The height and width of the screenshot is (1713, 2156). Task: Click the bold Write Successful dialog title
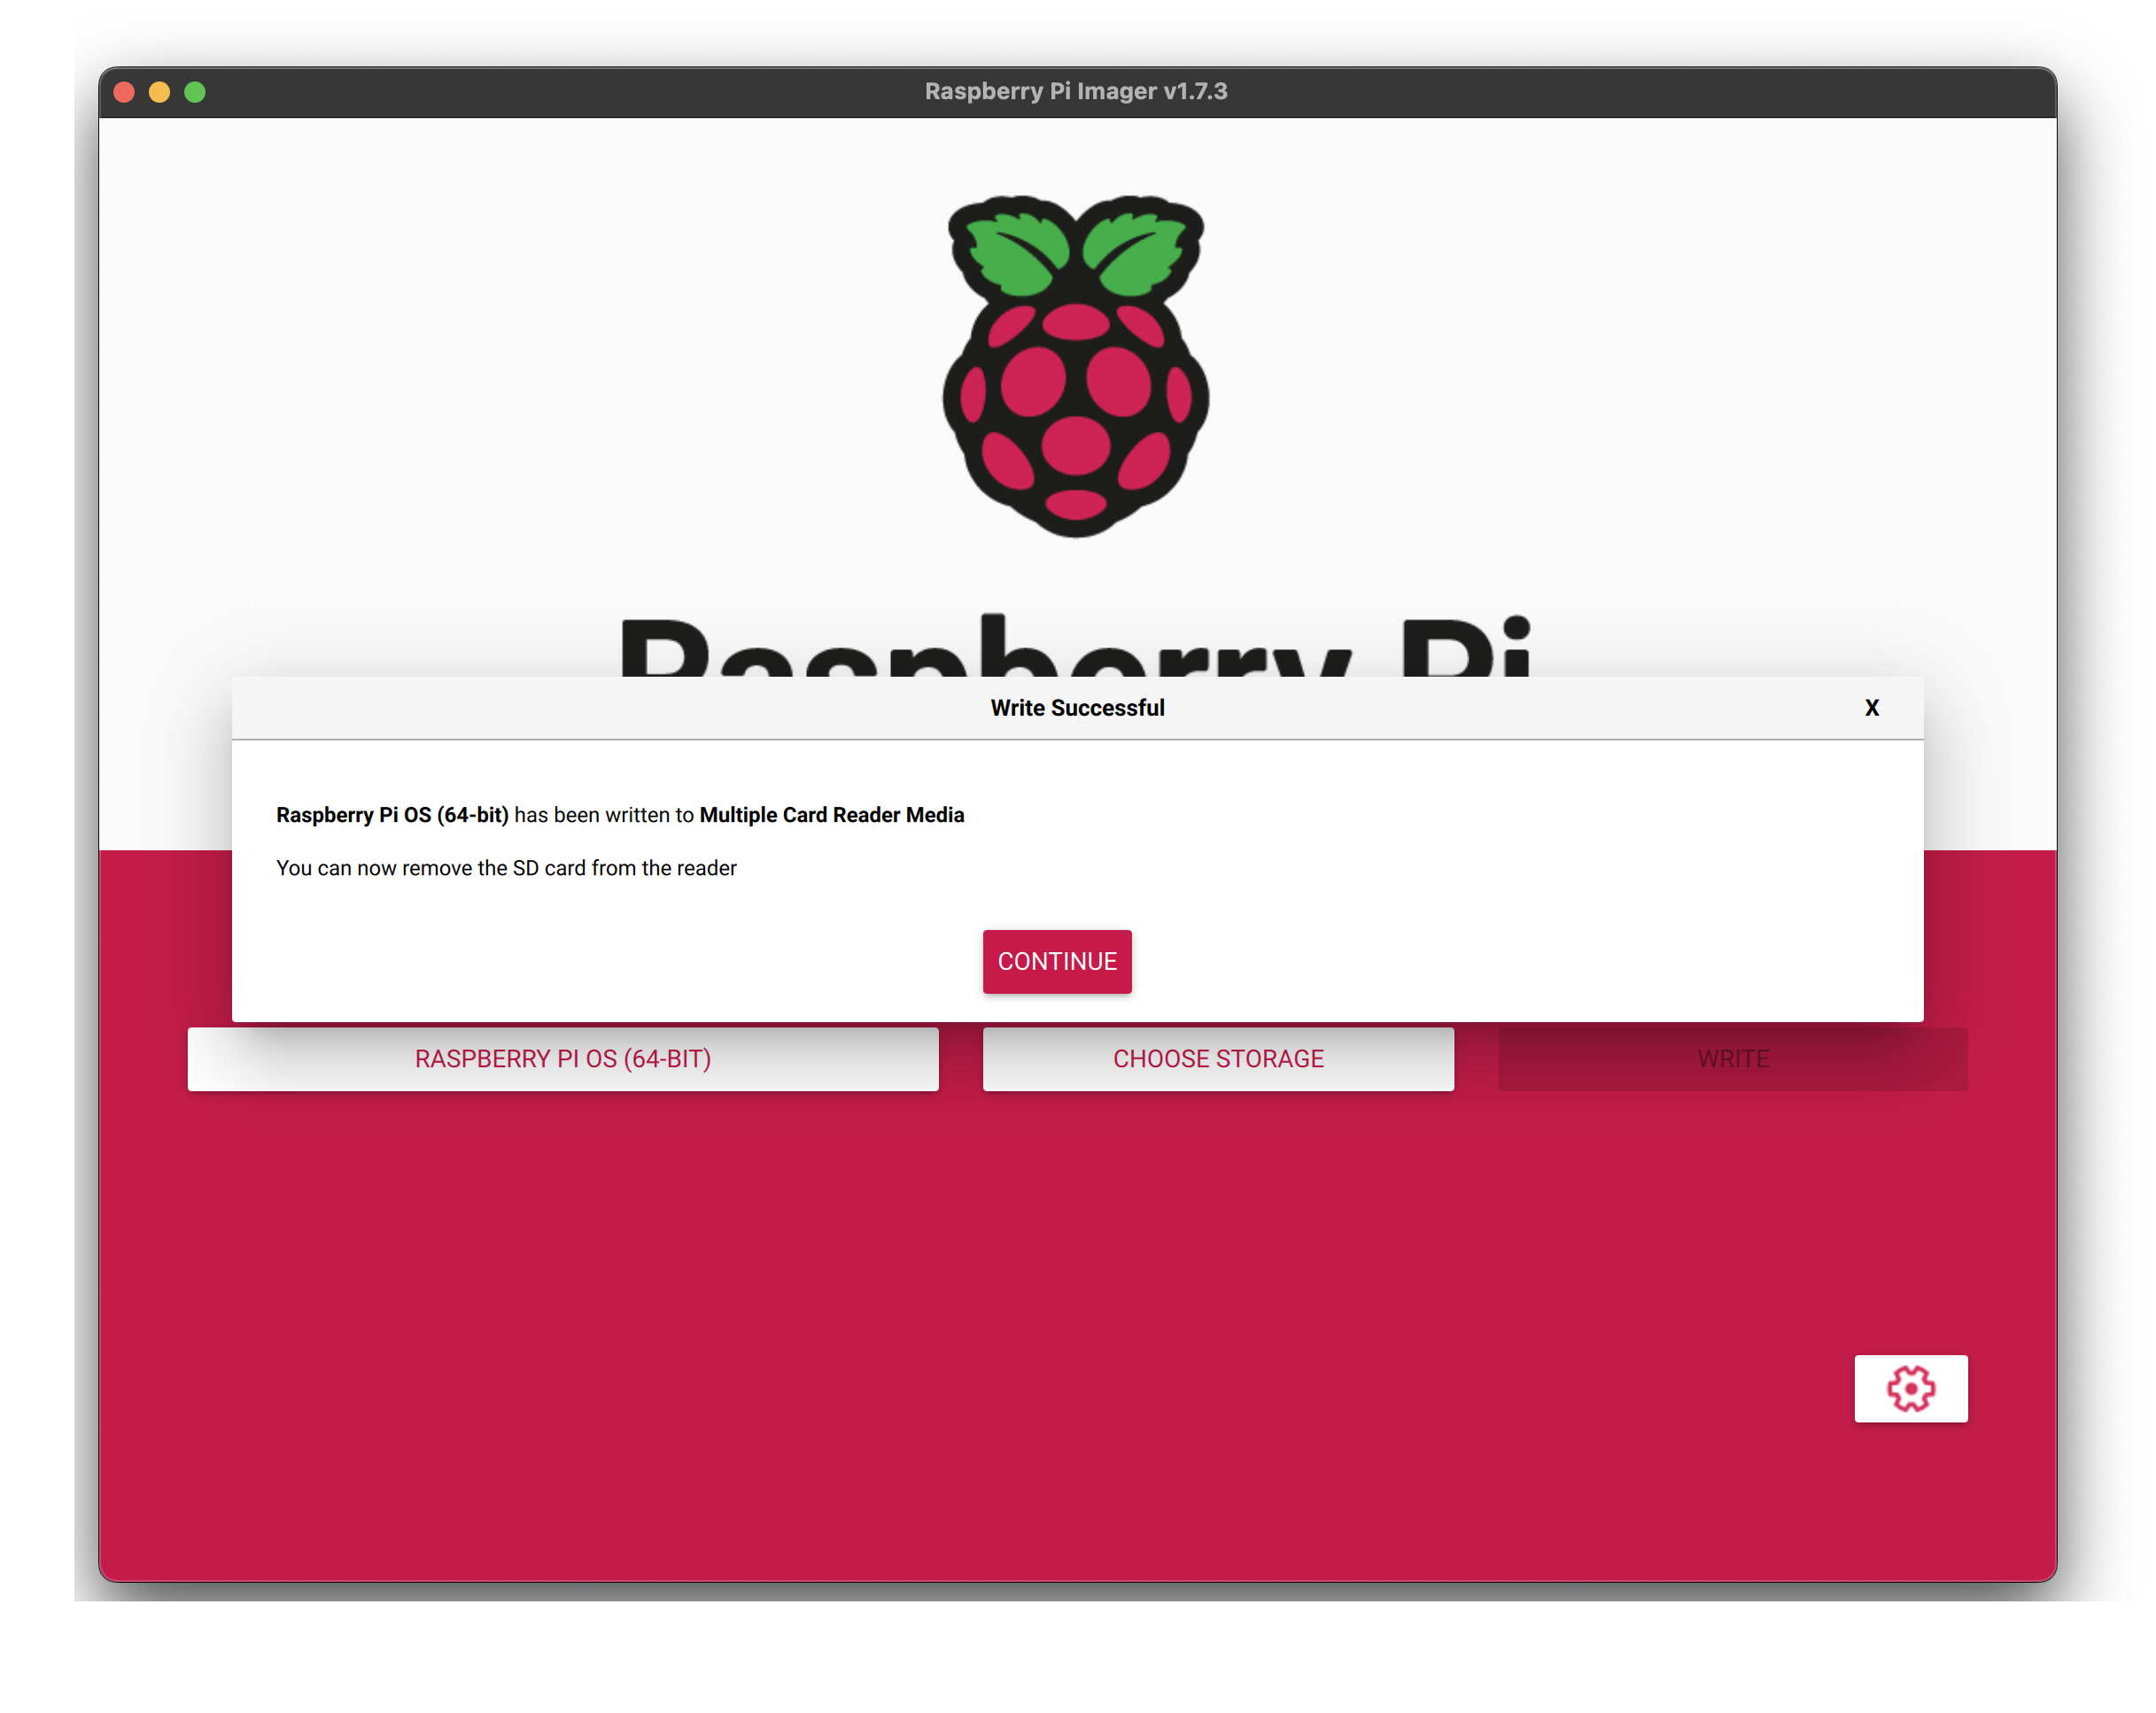click(x=1077, y=707)
